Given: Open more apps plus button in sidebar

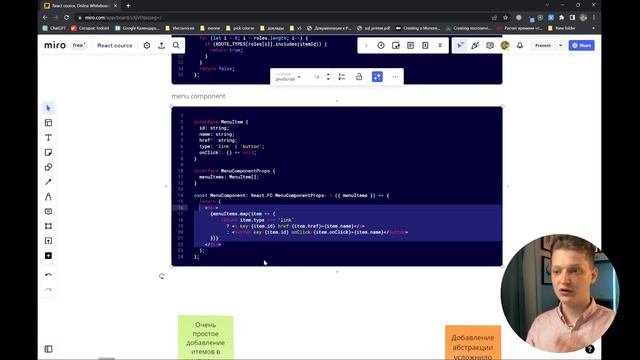Looking at the screenshot, I should click(x=48, y=256).
